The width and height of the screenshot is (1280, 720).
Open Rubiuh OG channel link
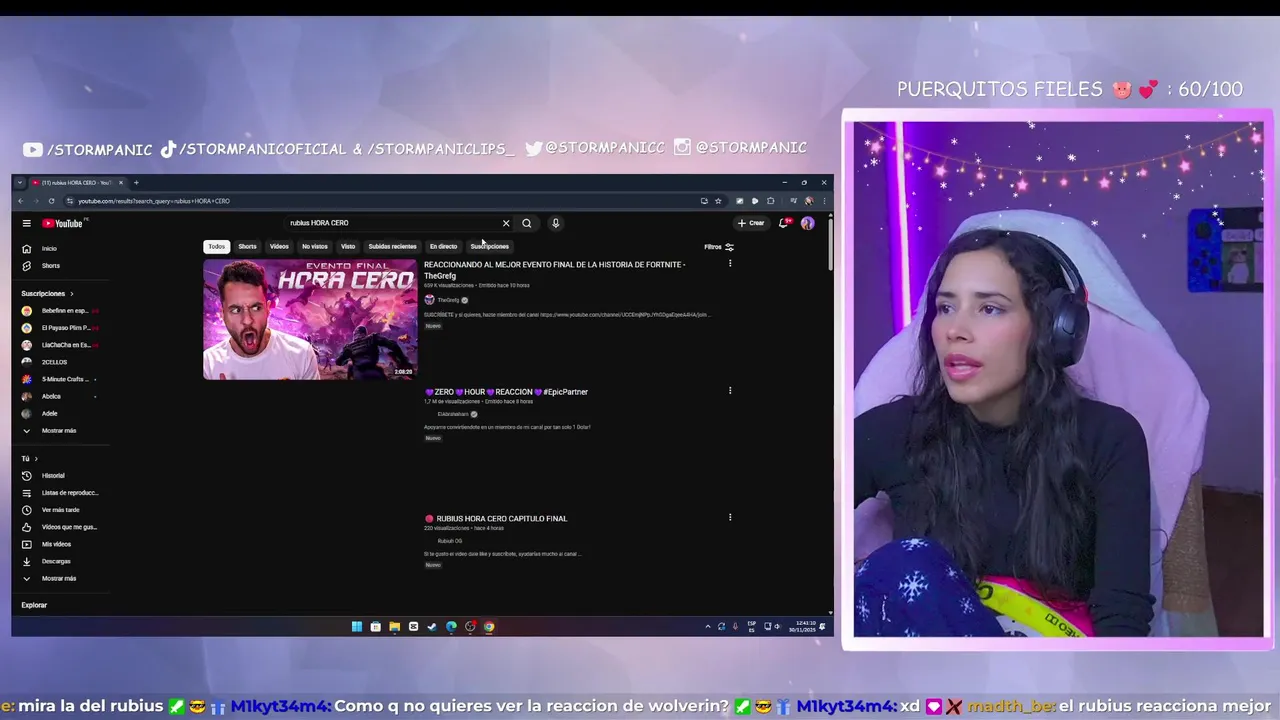[x=450, y=541]
